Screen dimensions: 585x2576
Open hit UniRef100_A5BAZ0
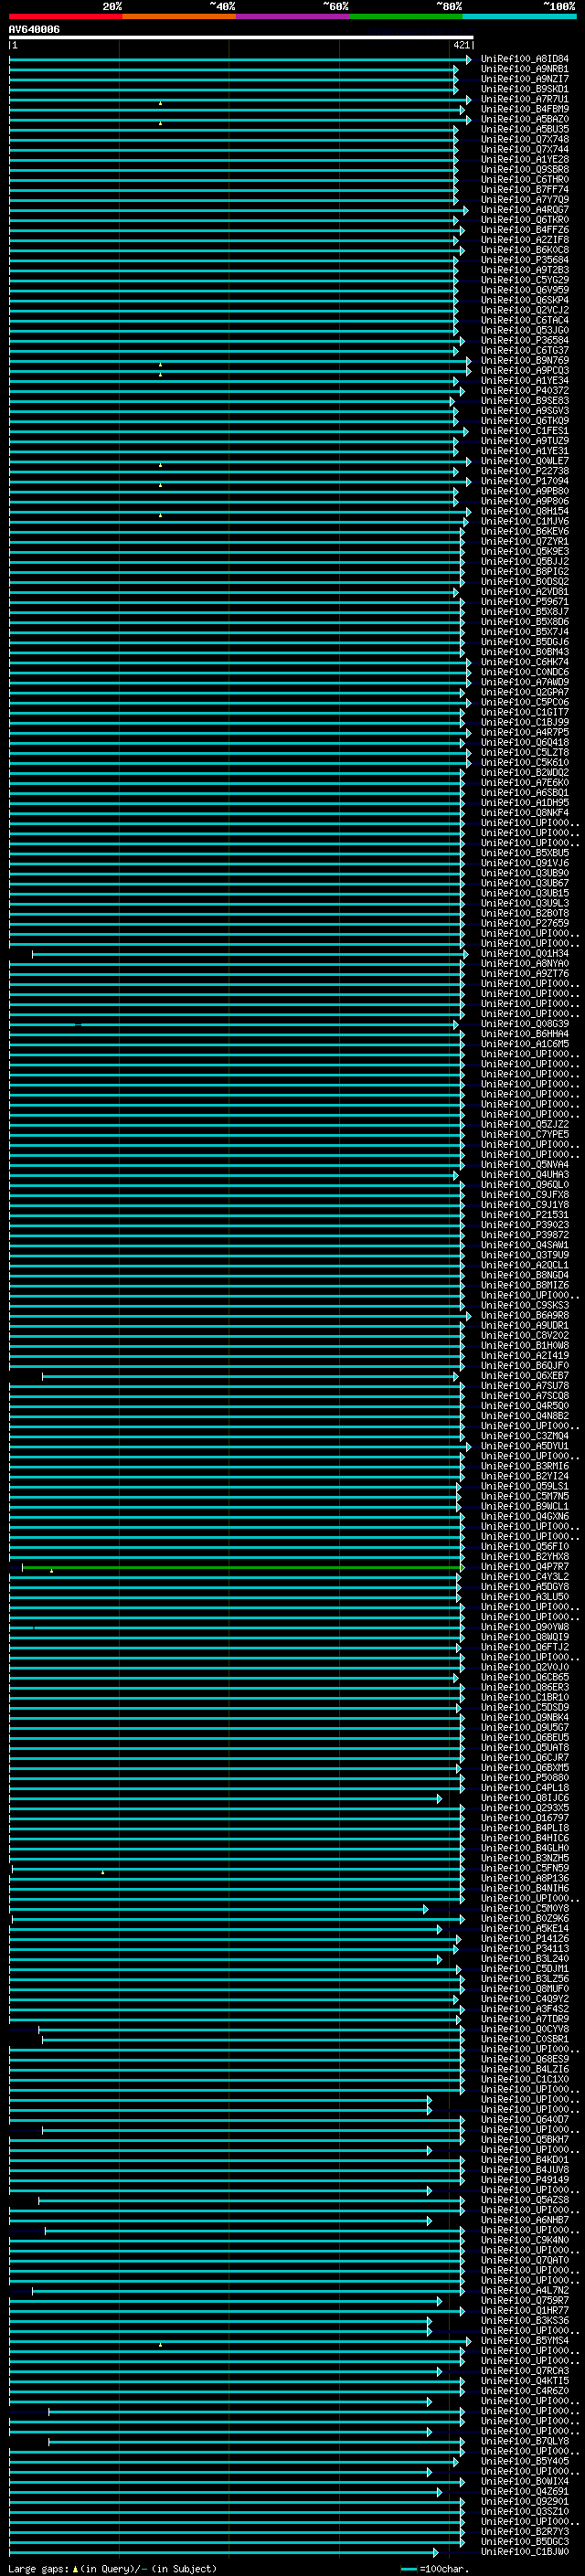click(x=524, y=119)
